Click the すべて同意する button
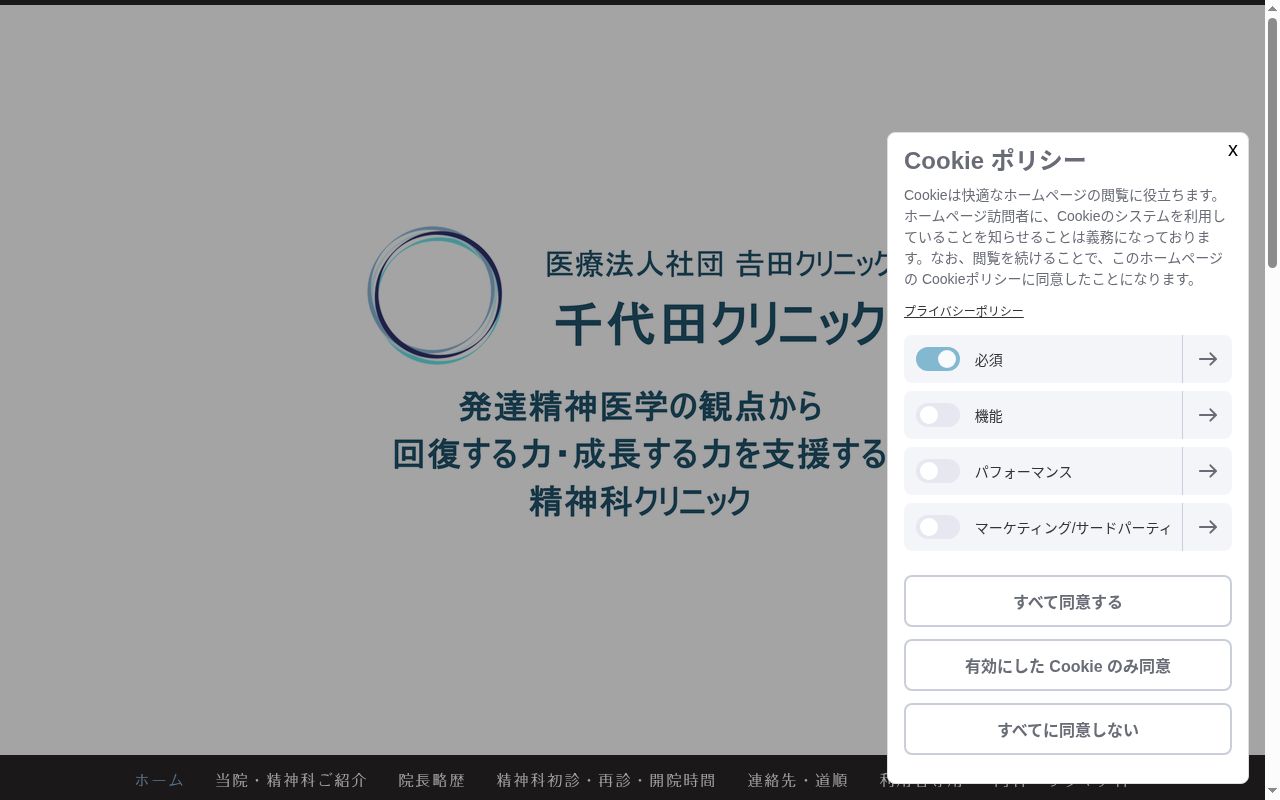This screenshot has width=1280, height=800. (1068, 601)
